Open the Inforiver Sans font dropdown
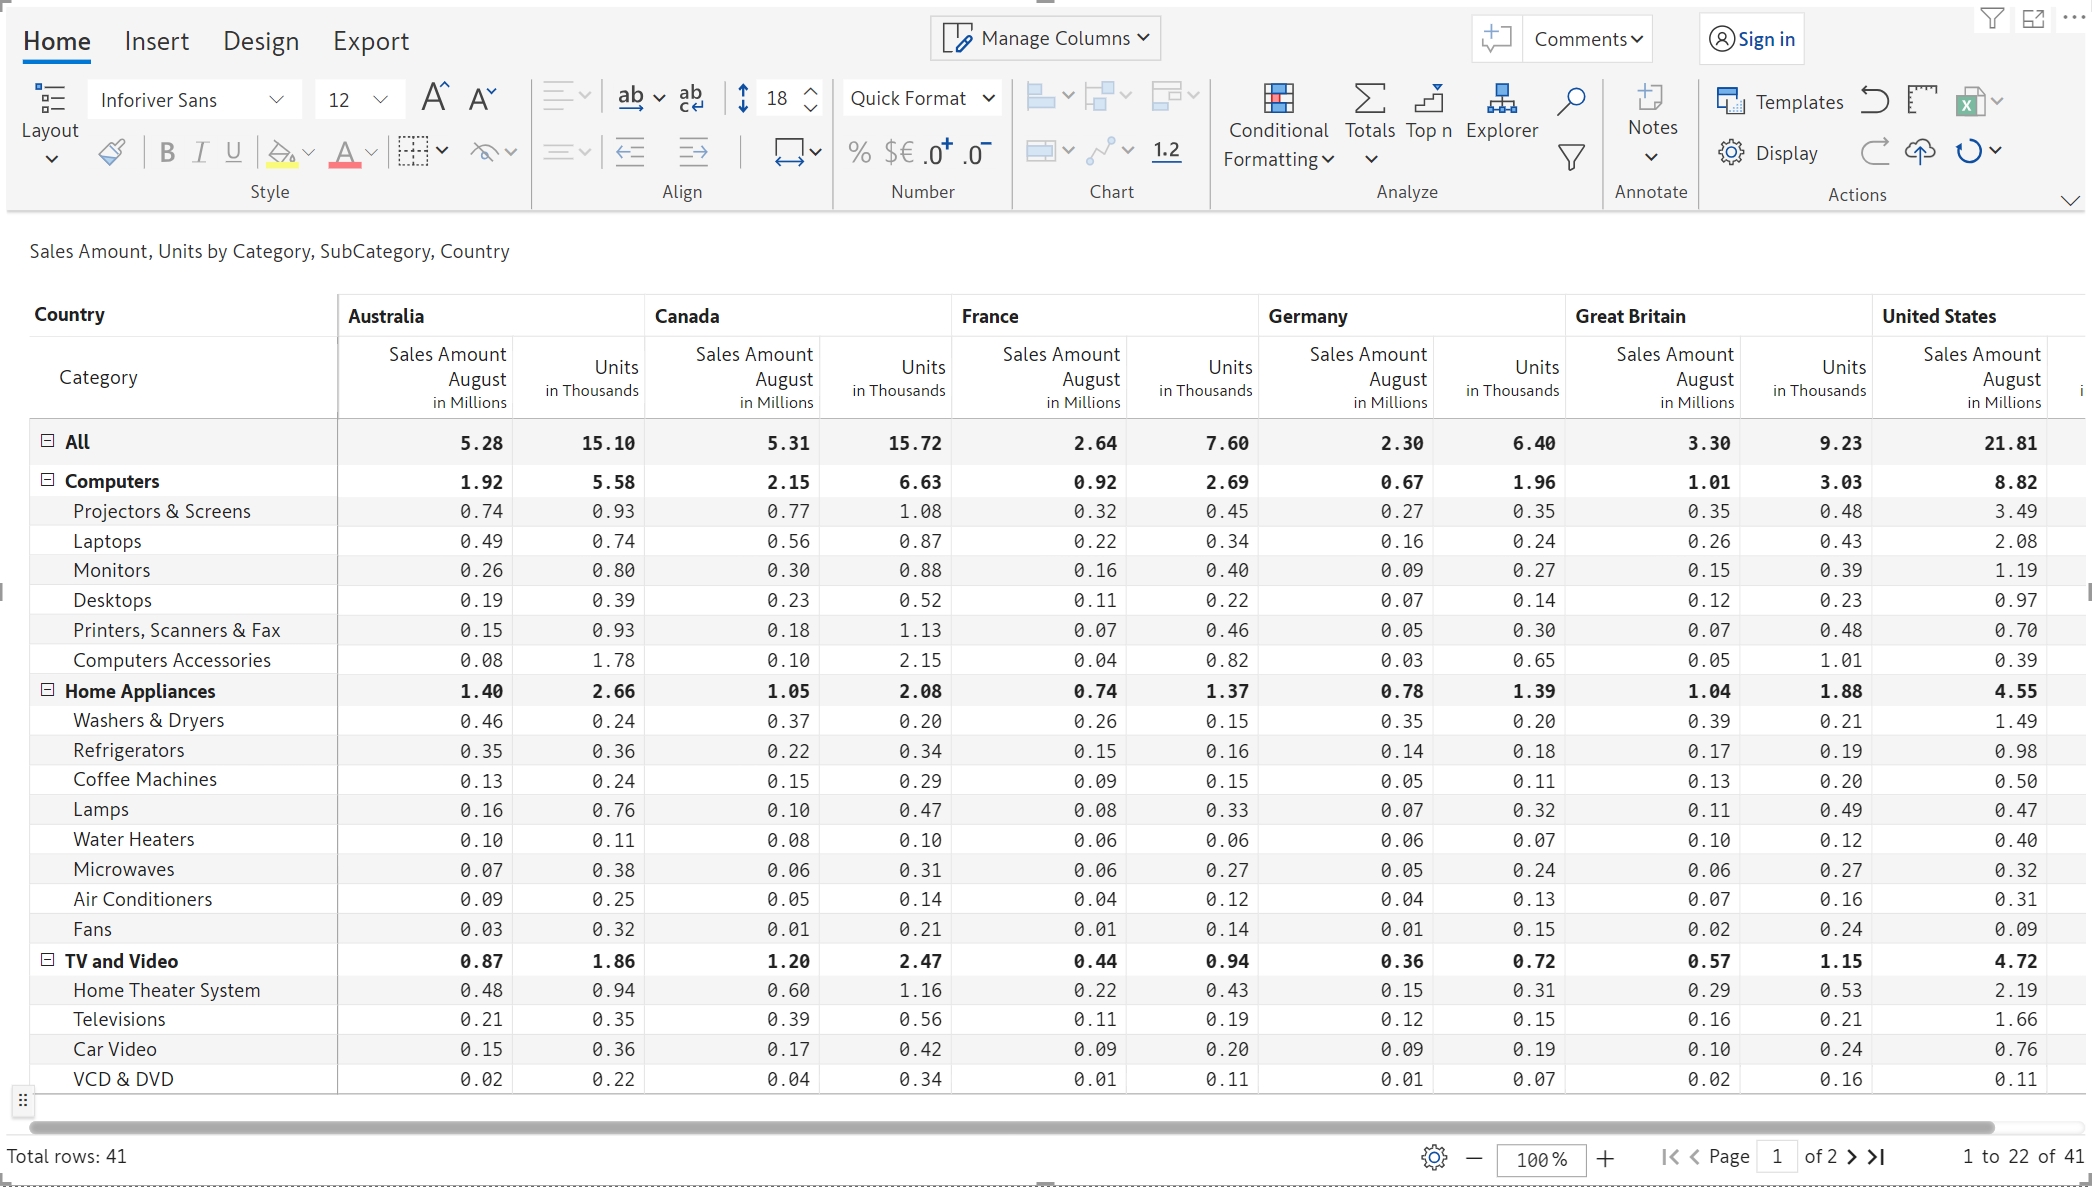Image resolution: width=2092 pixels, height=1187 pixels. [192, 100]
